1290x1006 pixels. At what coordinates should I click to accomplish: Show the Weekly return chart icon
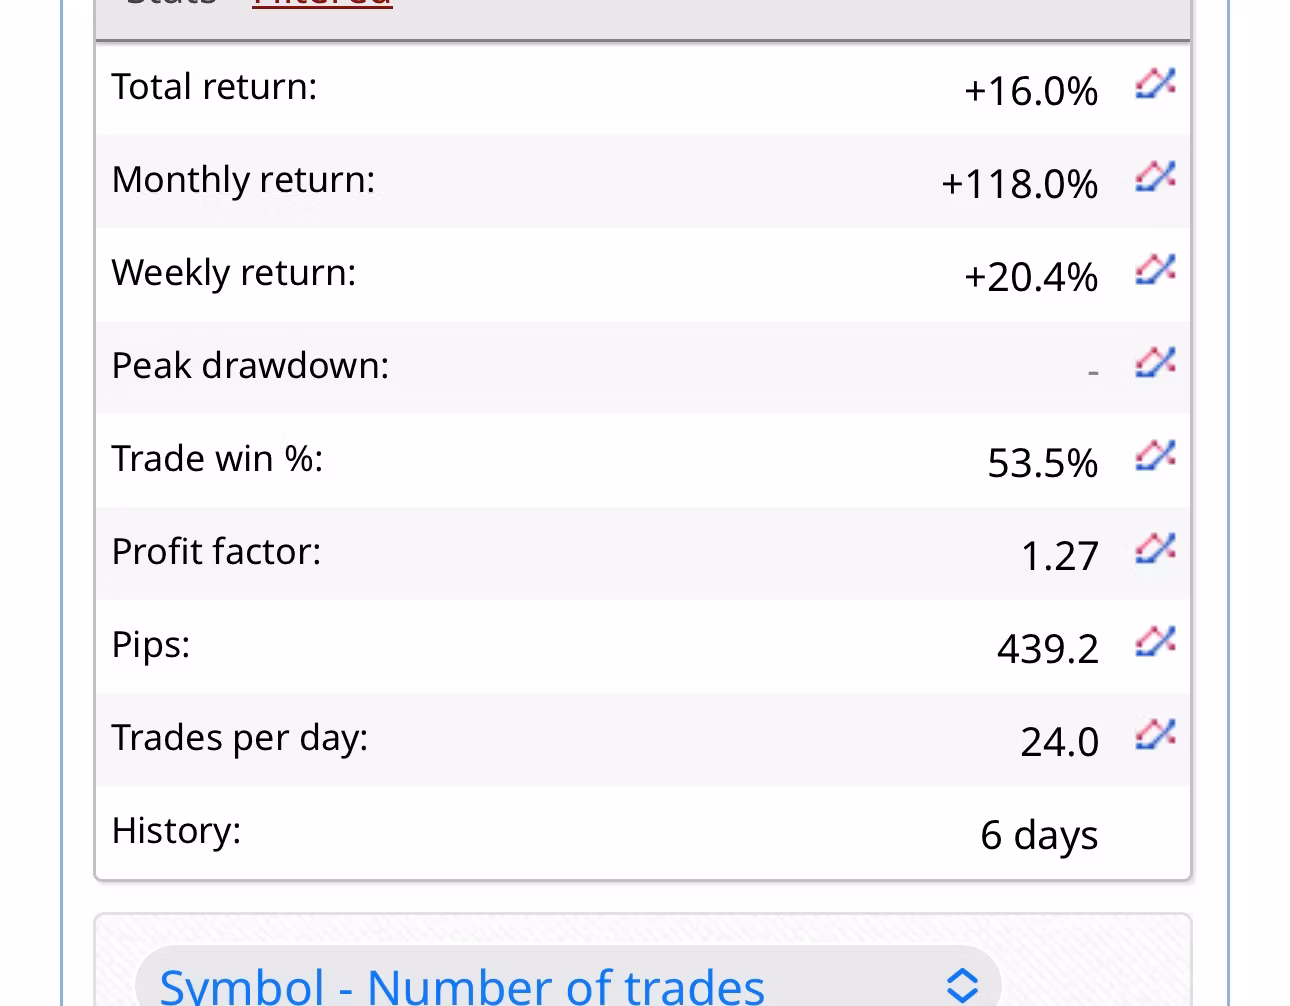(1155, 270)
